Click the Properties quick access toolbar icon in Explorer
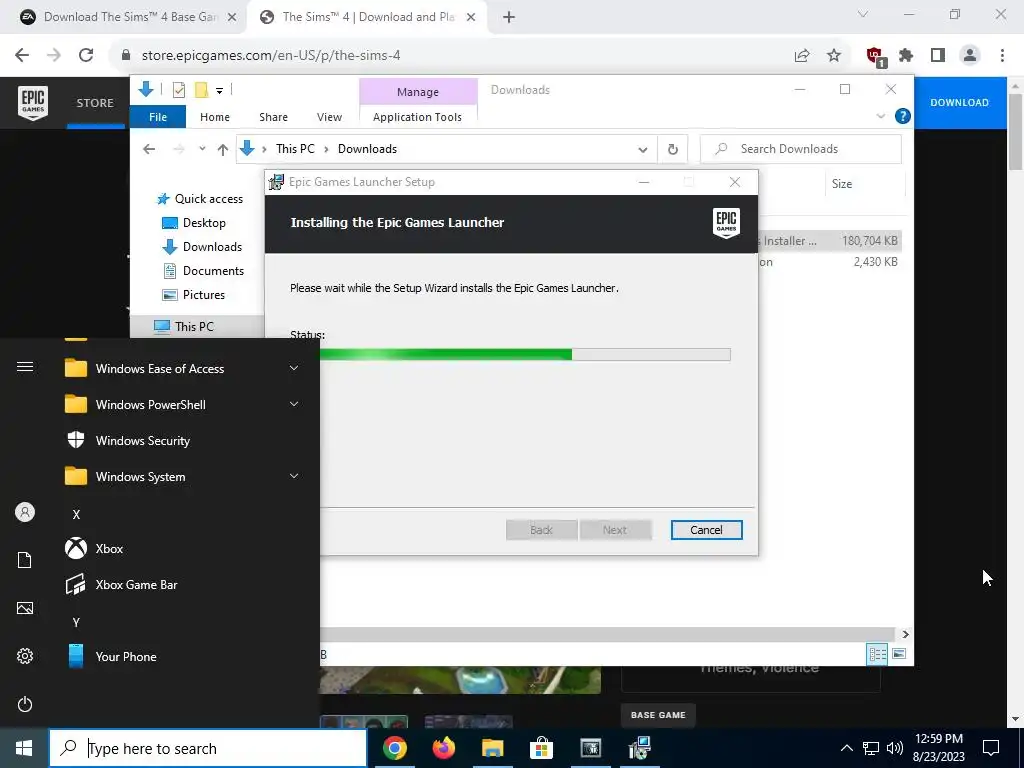The image size is (1024, 768). coord(178,90)
